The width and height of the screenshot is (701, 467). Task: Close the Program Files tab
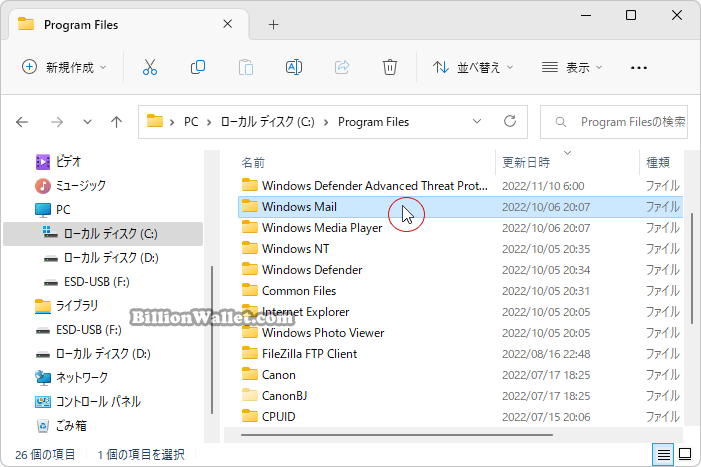click(x=228, y=24)
